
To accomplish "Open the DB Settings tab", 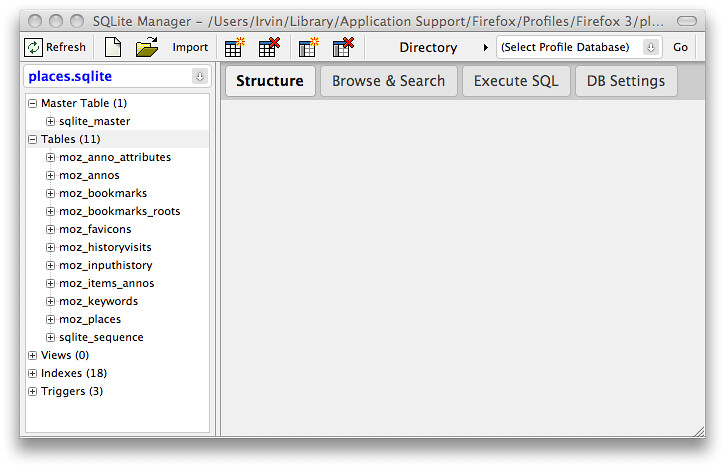I will [x=625, y=81].
